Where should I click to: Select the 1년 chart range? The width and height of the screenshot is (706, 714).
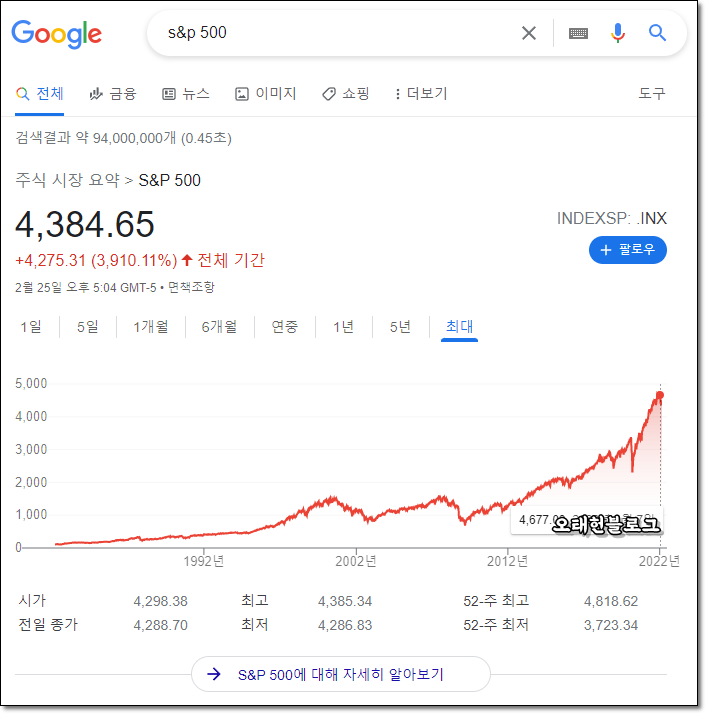(343, 326)
